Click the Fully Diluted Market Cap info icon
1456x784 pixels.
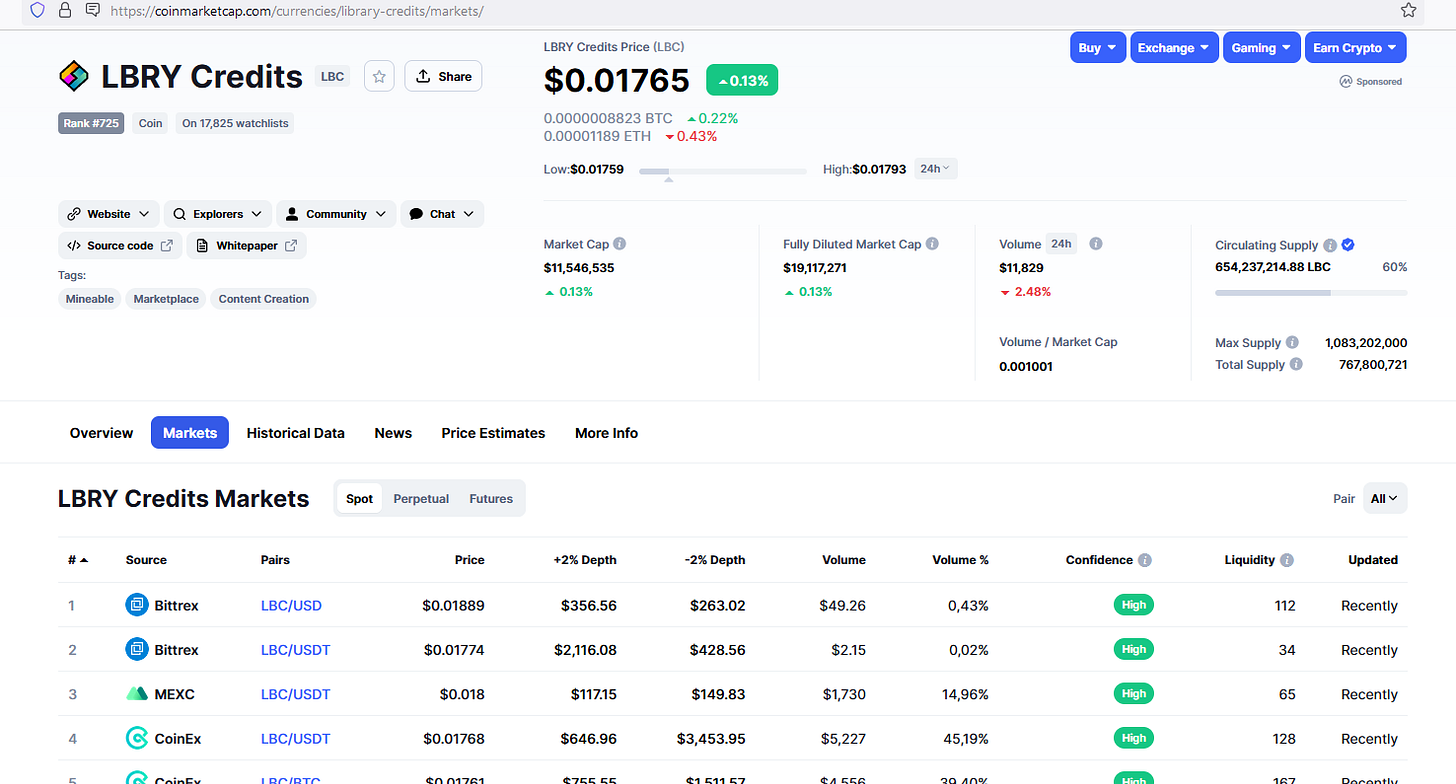[932, 244]
